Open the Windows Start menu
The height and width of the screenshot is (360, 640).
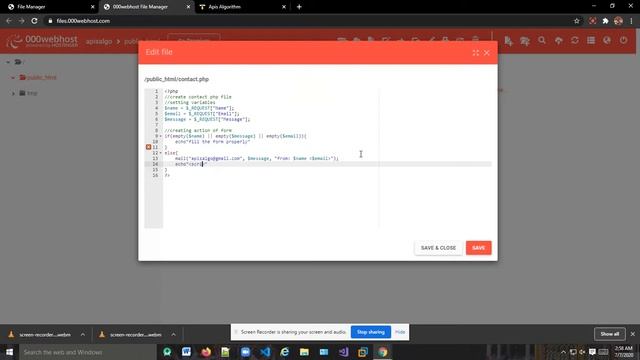[x=9, y=352]
